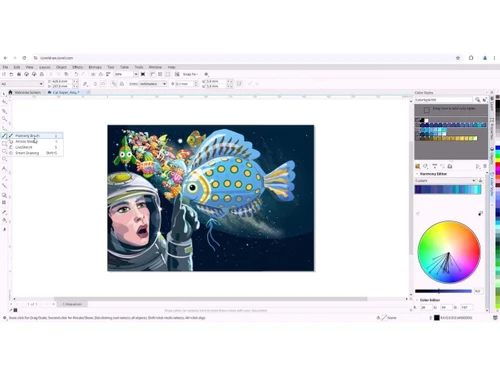Image resolution: width=500 pixels, height=375 pixels.
Task: Open the zoom level dropdown
Action: pos(136,74)
